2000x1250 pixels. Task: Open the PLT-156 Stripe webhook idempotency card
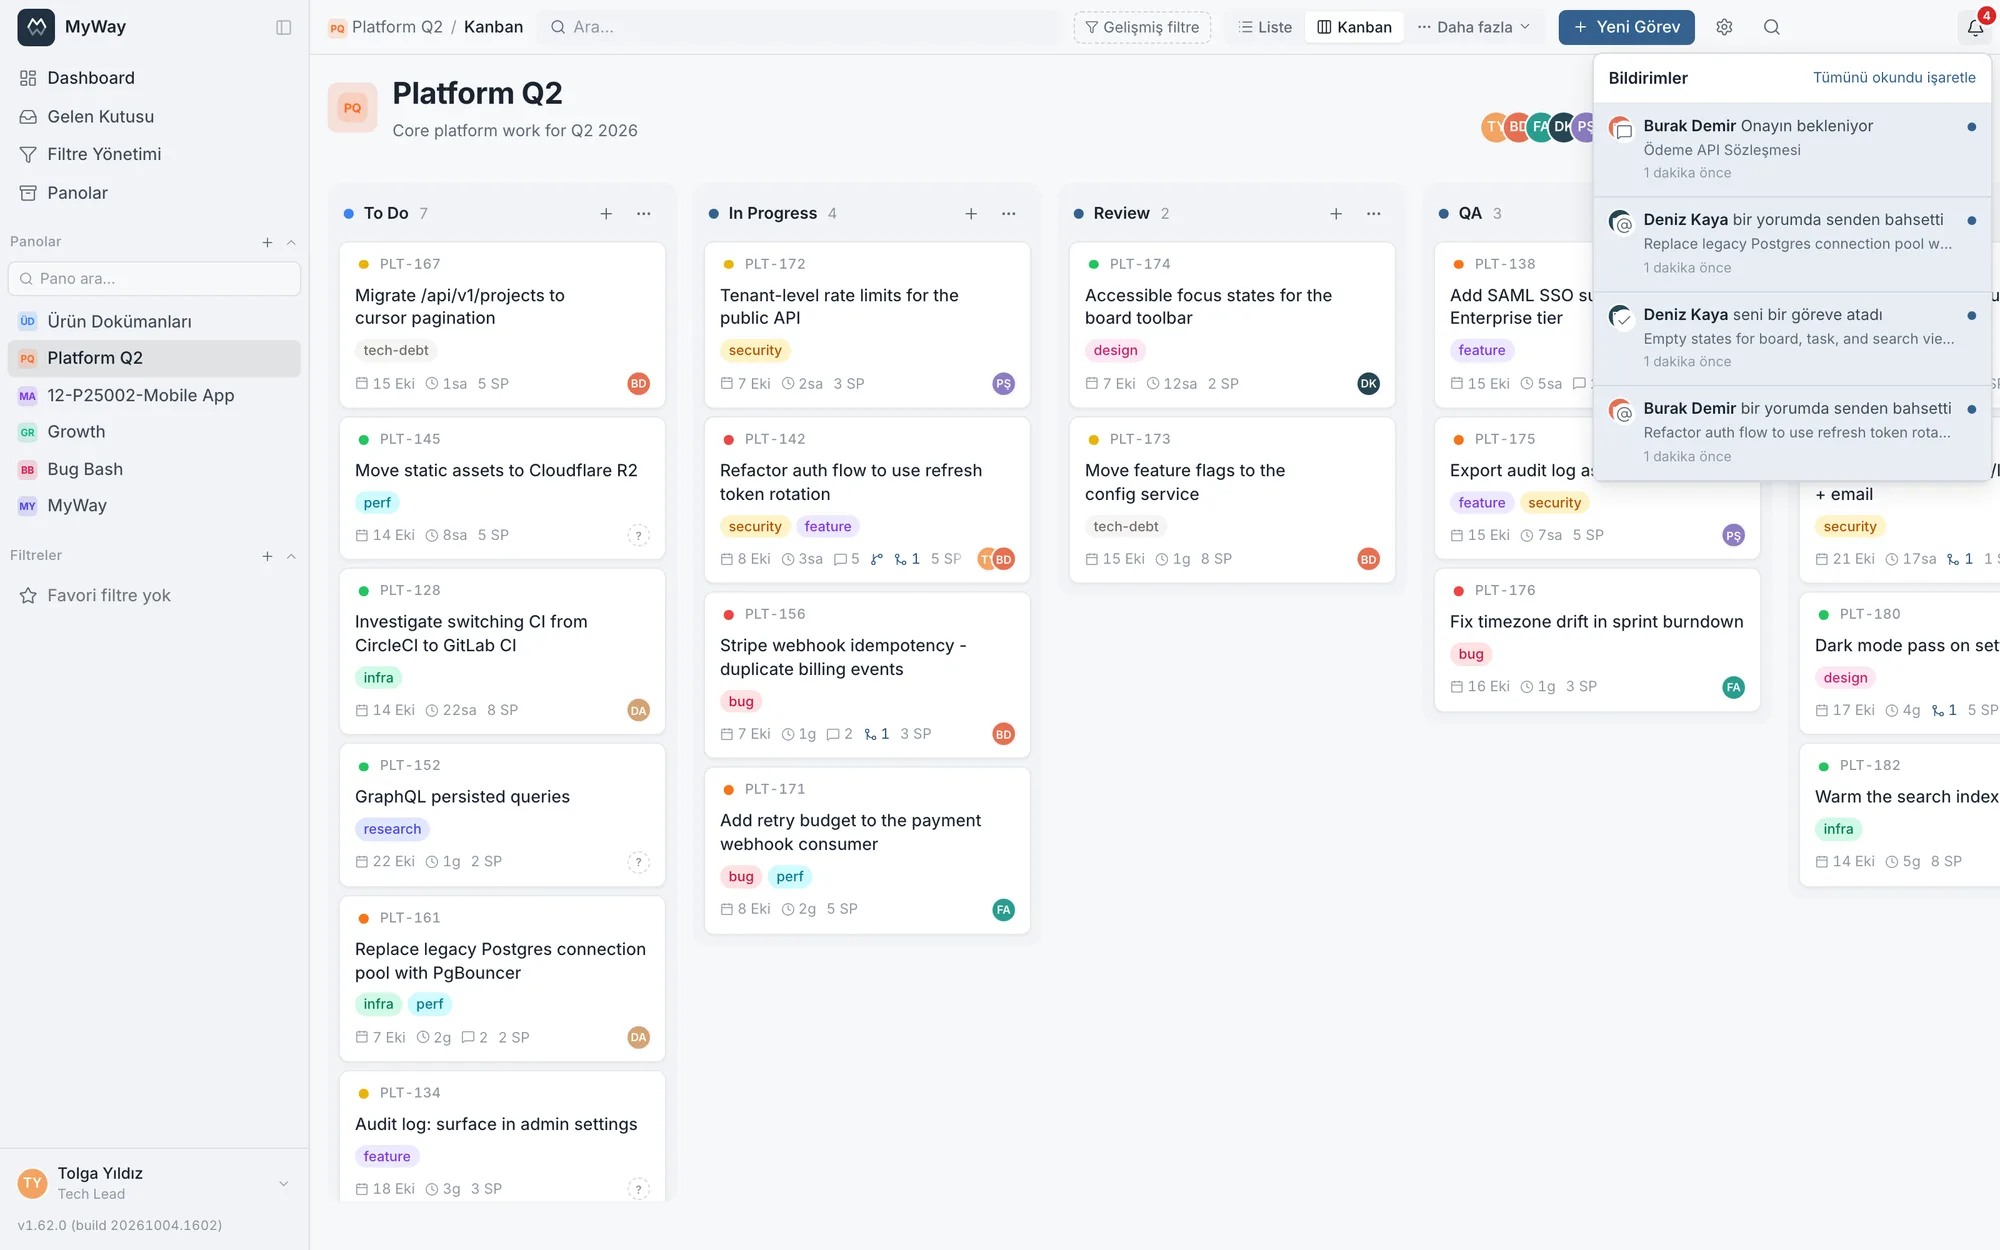point(867,675)
